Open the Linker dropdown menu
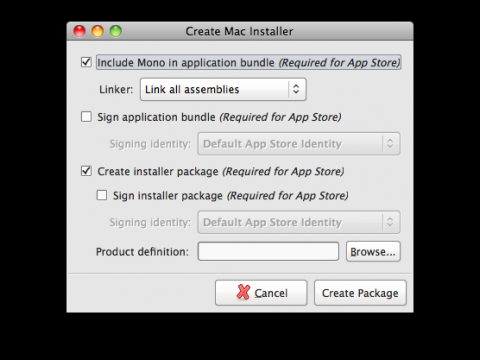 [223, 89]
